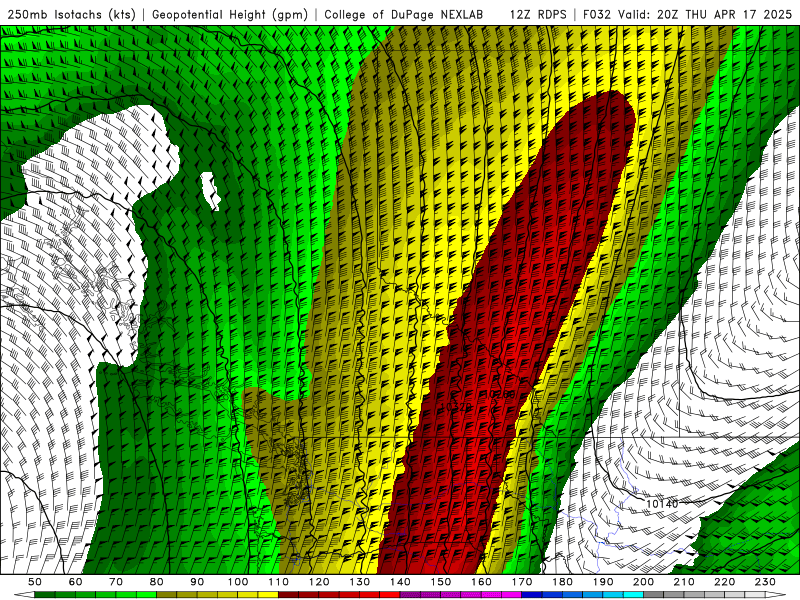Click the 160 value on the color scale

click(481, 582)
